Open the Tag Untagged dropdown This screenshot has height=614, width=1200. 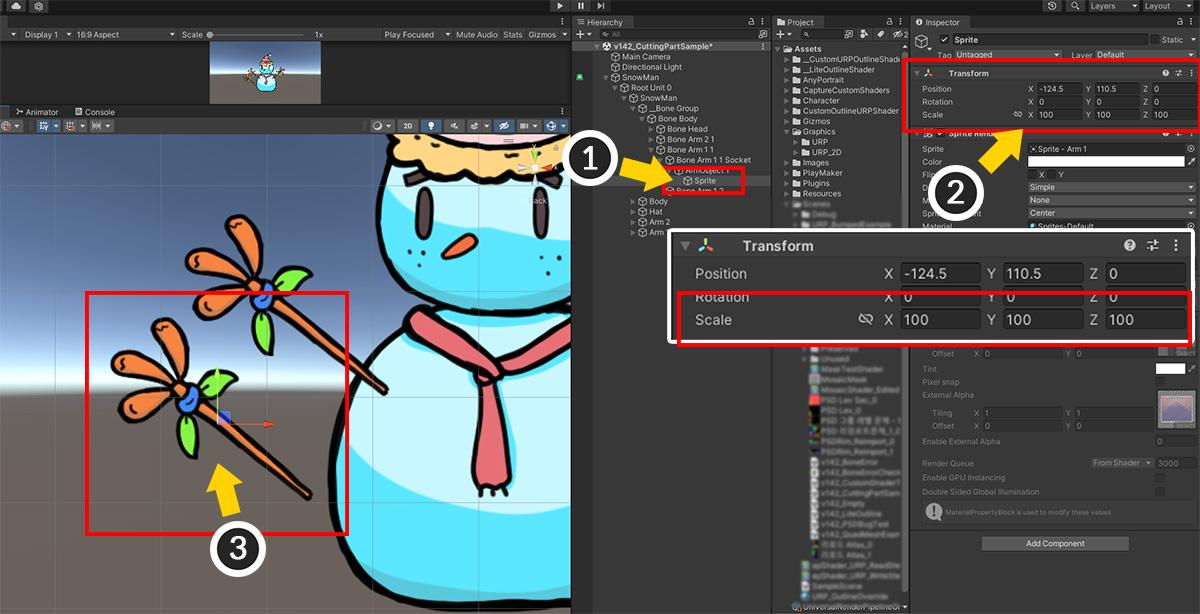click(1008, 55)
